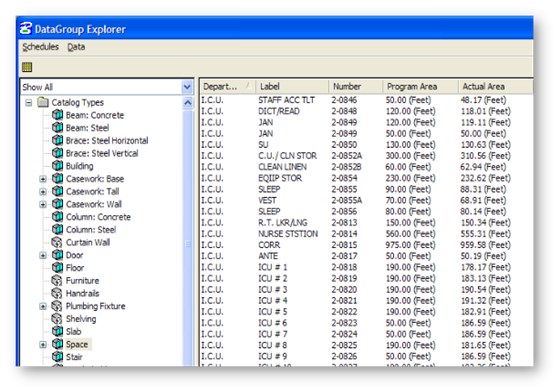The image size is (560, 392).
Task: Click the DataGroup Explorer title bar logo
Action: pyautogui.click(x=26, y=28)
